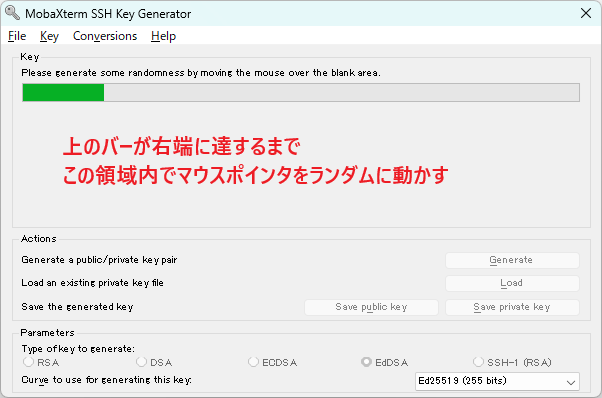The height and width of the screenshot is (398, 602).
Task: Click Save private key button
Action: click(512, 307)
